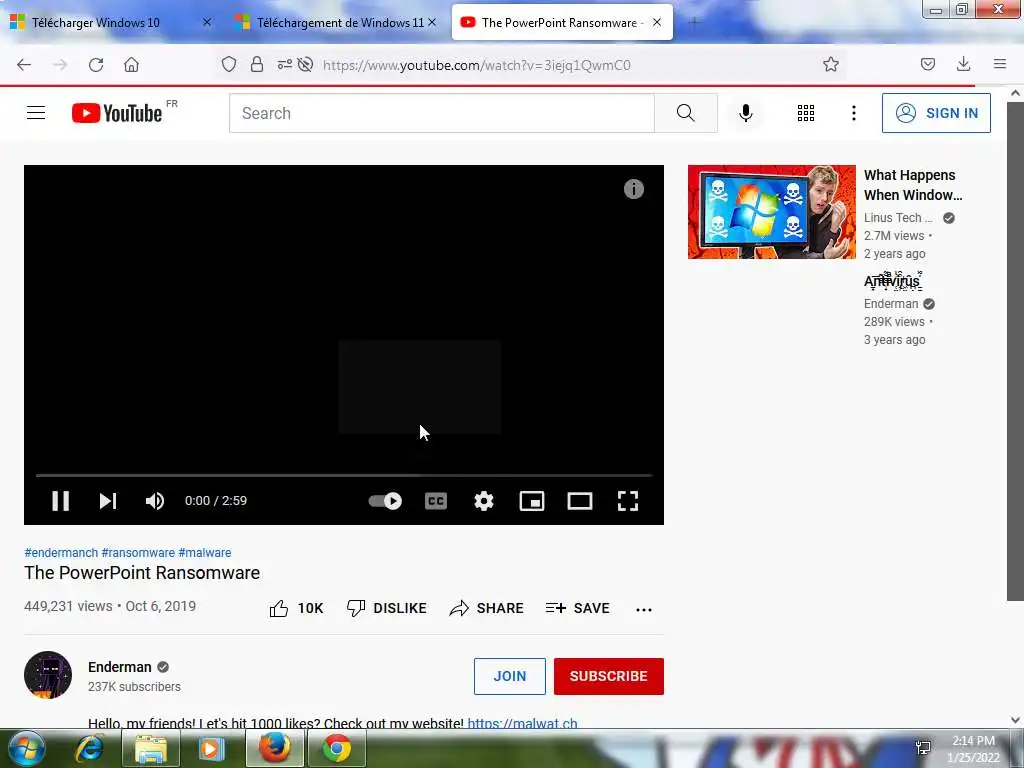Open the Windows Start button
The image size is (1024, 768).
pos(27,748)
